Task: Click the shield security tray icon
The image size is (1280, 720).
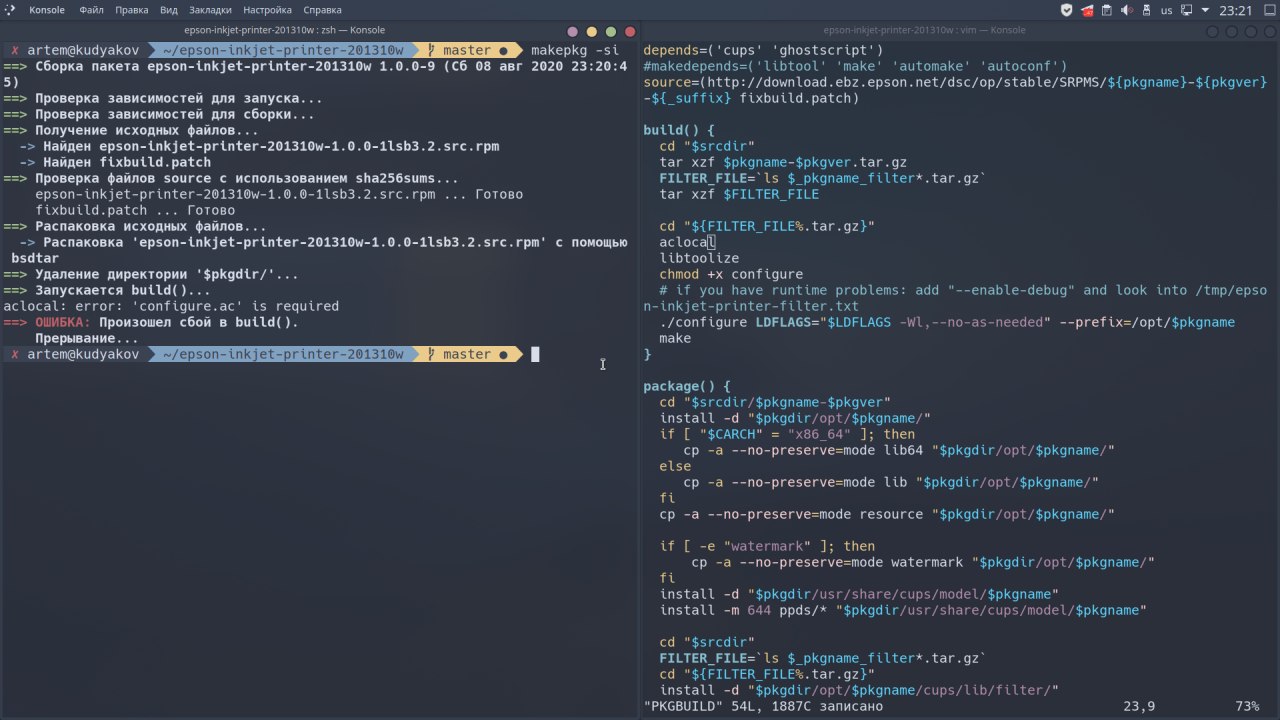Action: (x=1067, y=10)
